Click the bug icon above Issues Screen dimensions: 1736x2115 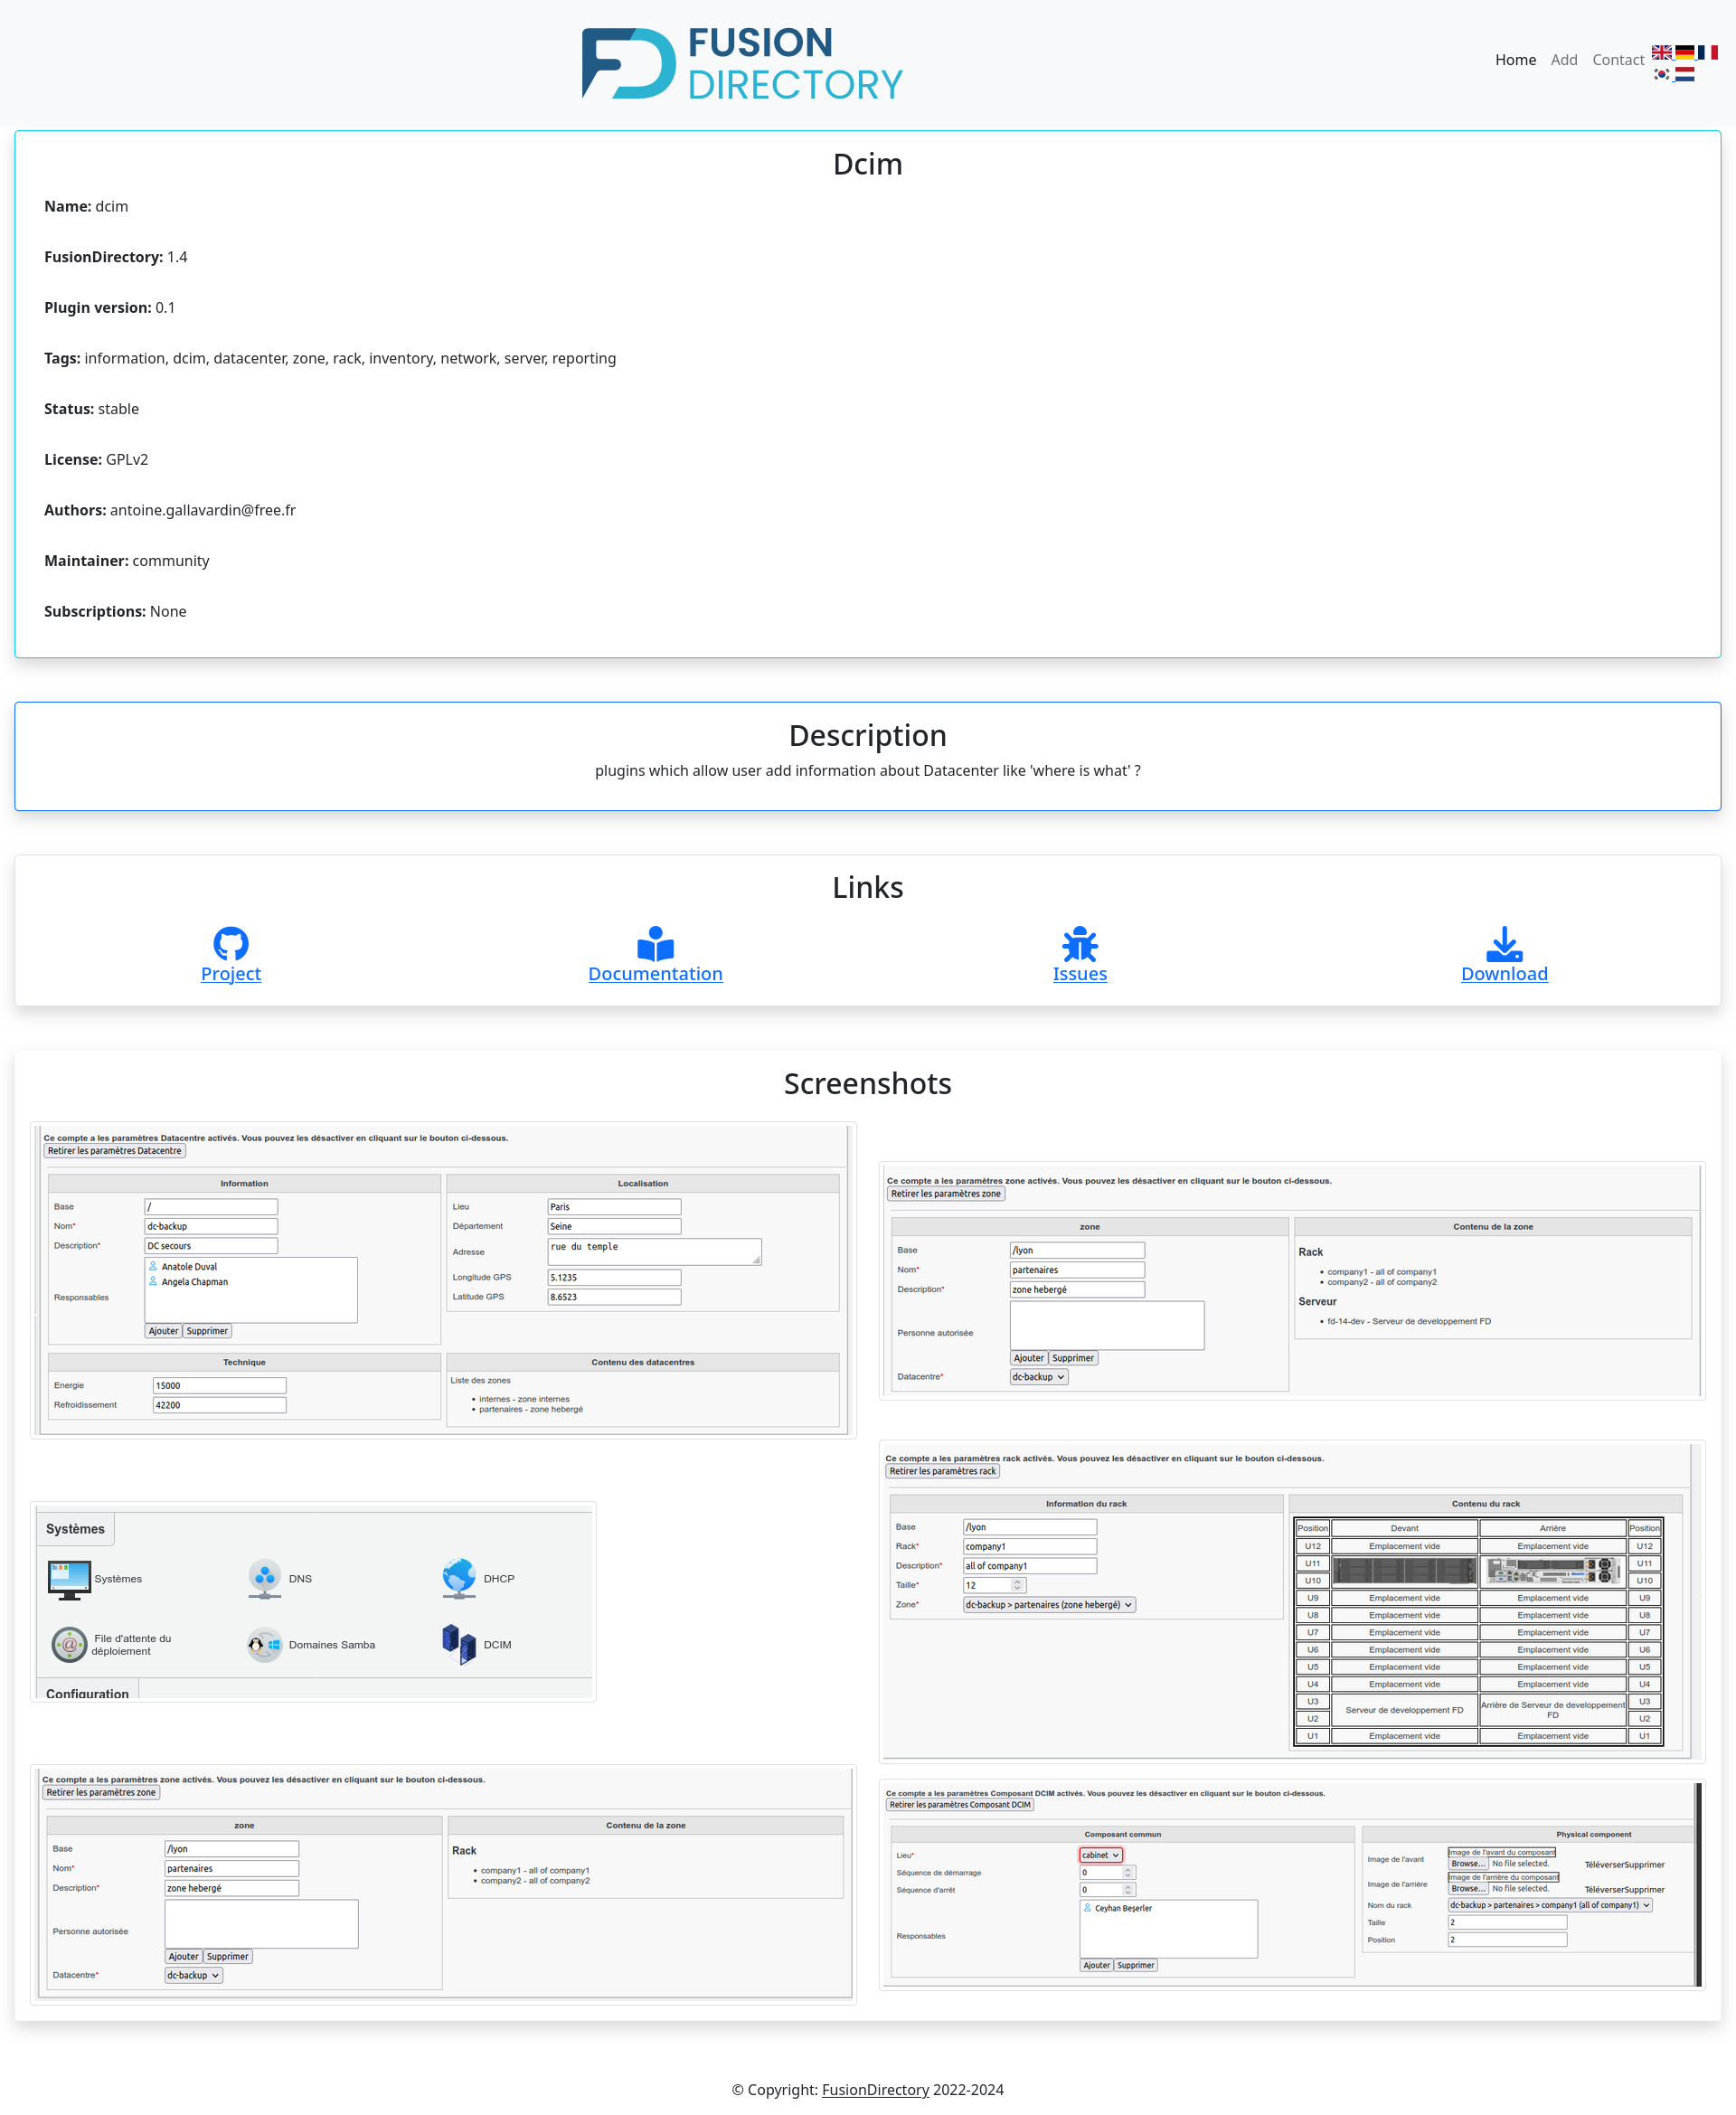1080,943
